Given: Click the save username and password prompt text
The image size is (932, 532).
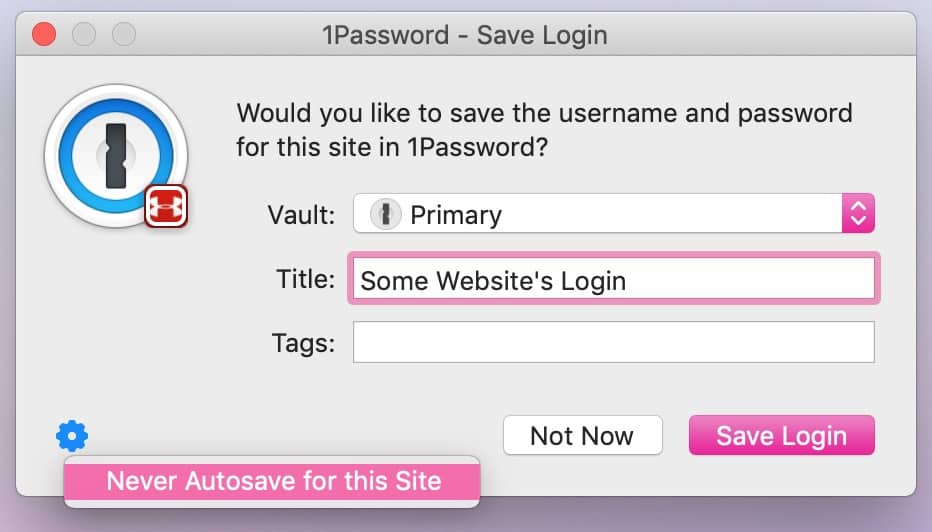Looking at the screenshot, I should click(544, 129).
